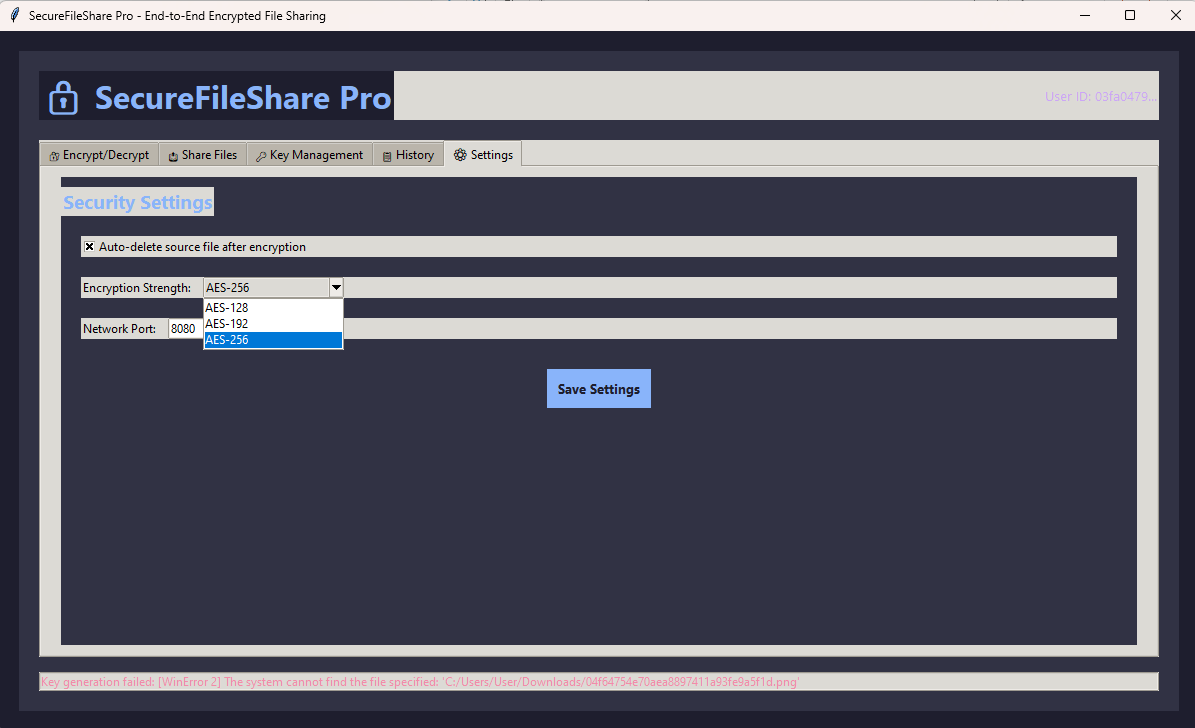The width and height of the screenshot is (1195, 728).
Task: Collapse the Encryption Strength dropdown arrow
Action: pos(336,288)
